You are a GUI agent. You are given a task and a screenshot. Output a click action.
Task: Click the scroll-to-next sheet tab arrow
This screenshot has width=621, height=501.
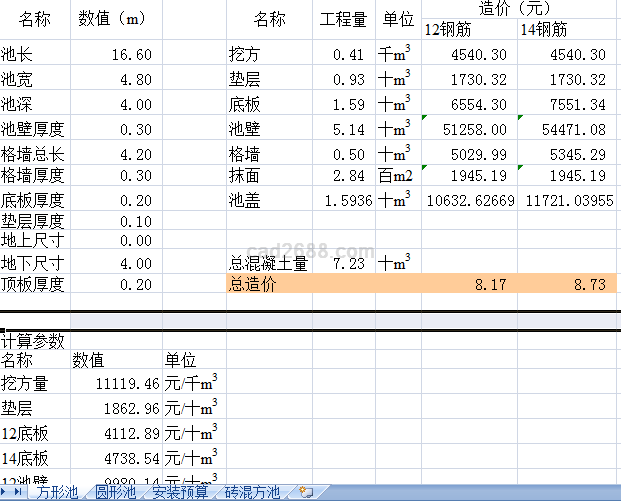click(x=5, y=492)
